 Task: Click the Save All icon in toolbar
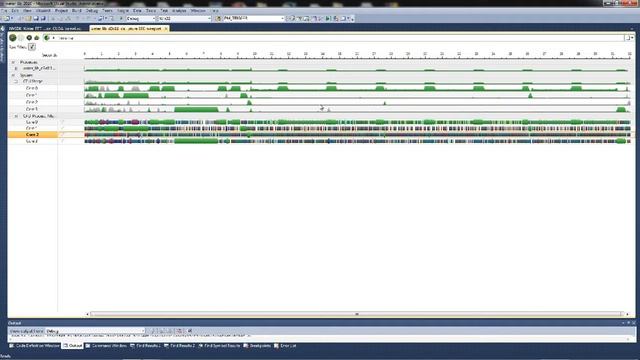tap(43, 18)
